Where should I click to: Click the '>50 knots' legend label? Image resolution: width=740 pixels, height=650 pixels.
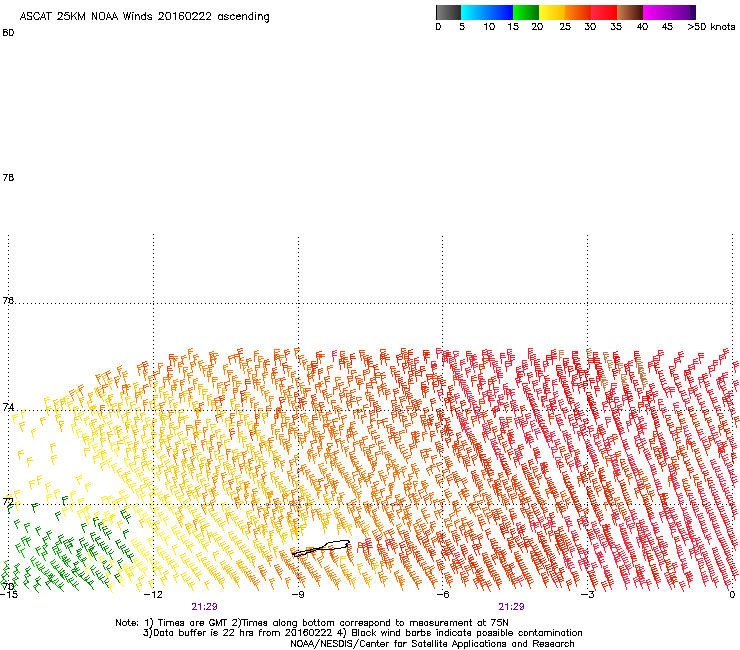711,27
